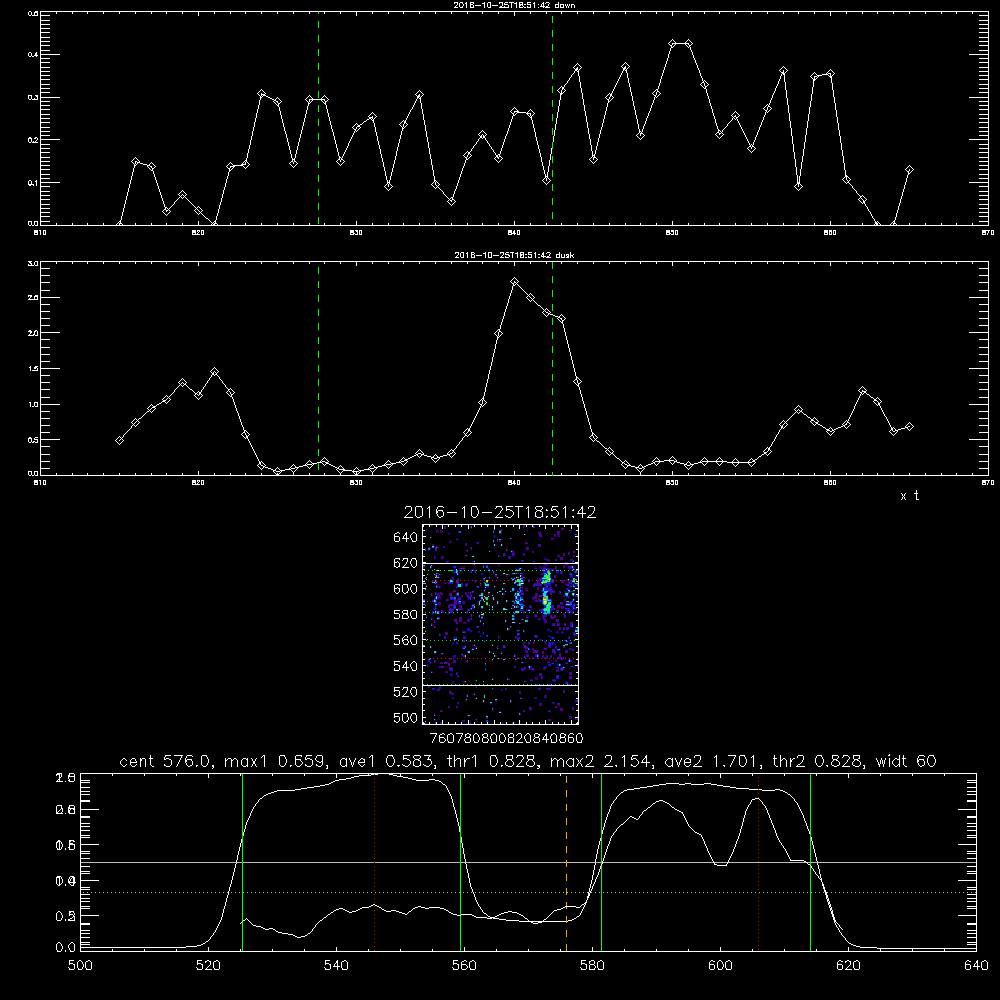The image size is (1000, 1000).
Task: Click the 'x t' label below dusk plot
Action: [909, 496]
